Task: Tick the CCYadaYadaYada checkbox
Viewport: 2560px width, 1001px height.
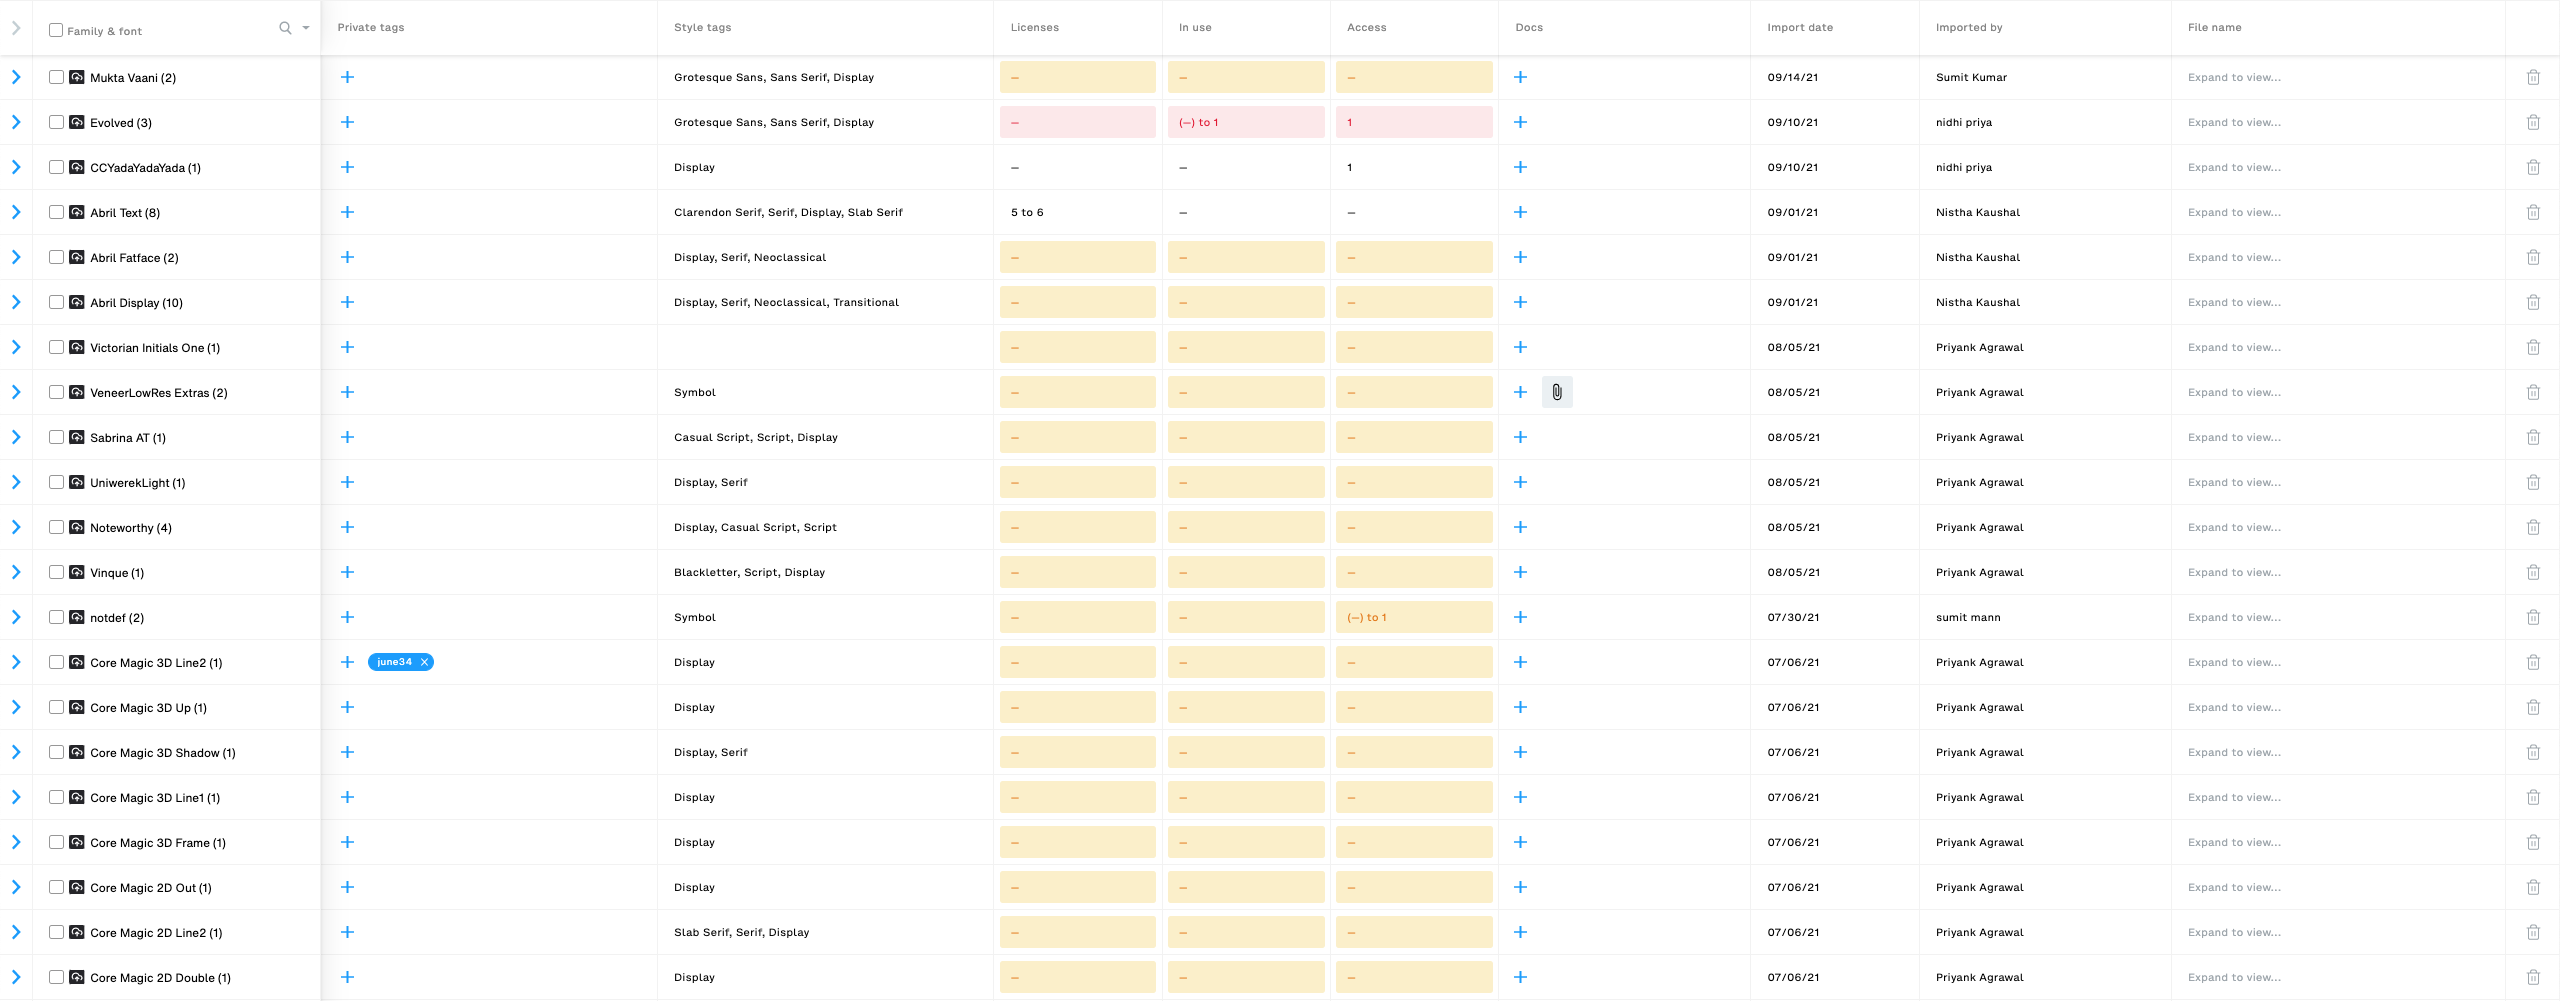Action: pyautogui.click(x=56, y=167)
